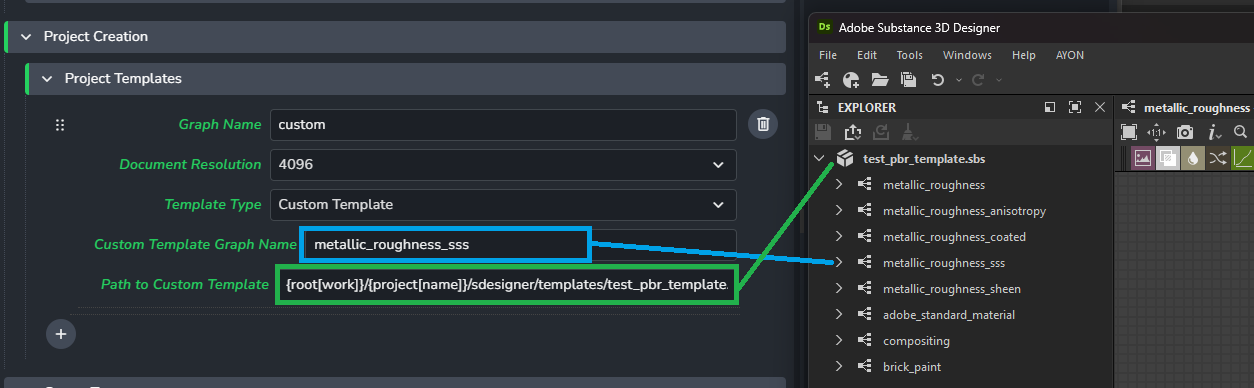Open the Redo history dropdown arrow
The image size is (1254, 388).
point(998,80)
